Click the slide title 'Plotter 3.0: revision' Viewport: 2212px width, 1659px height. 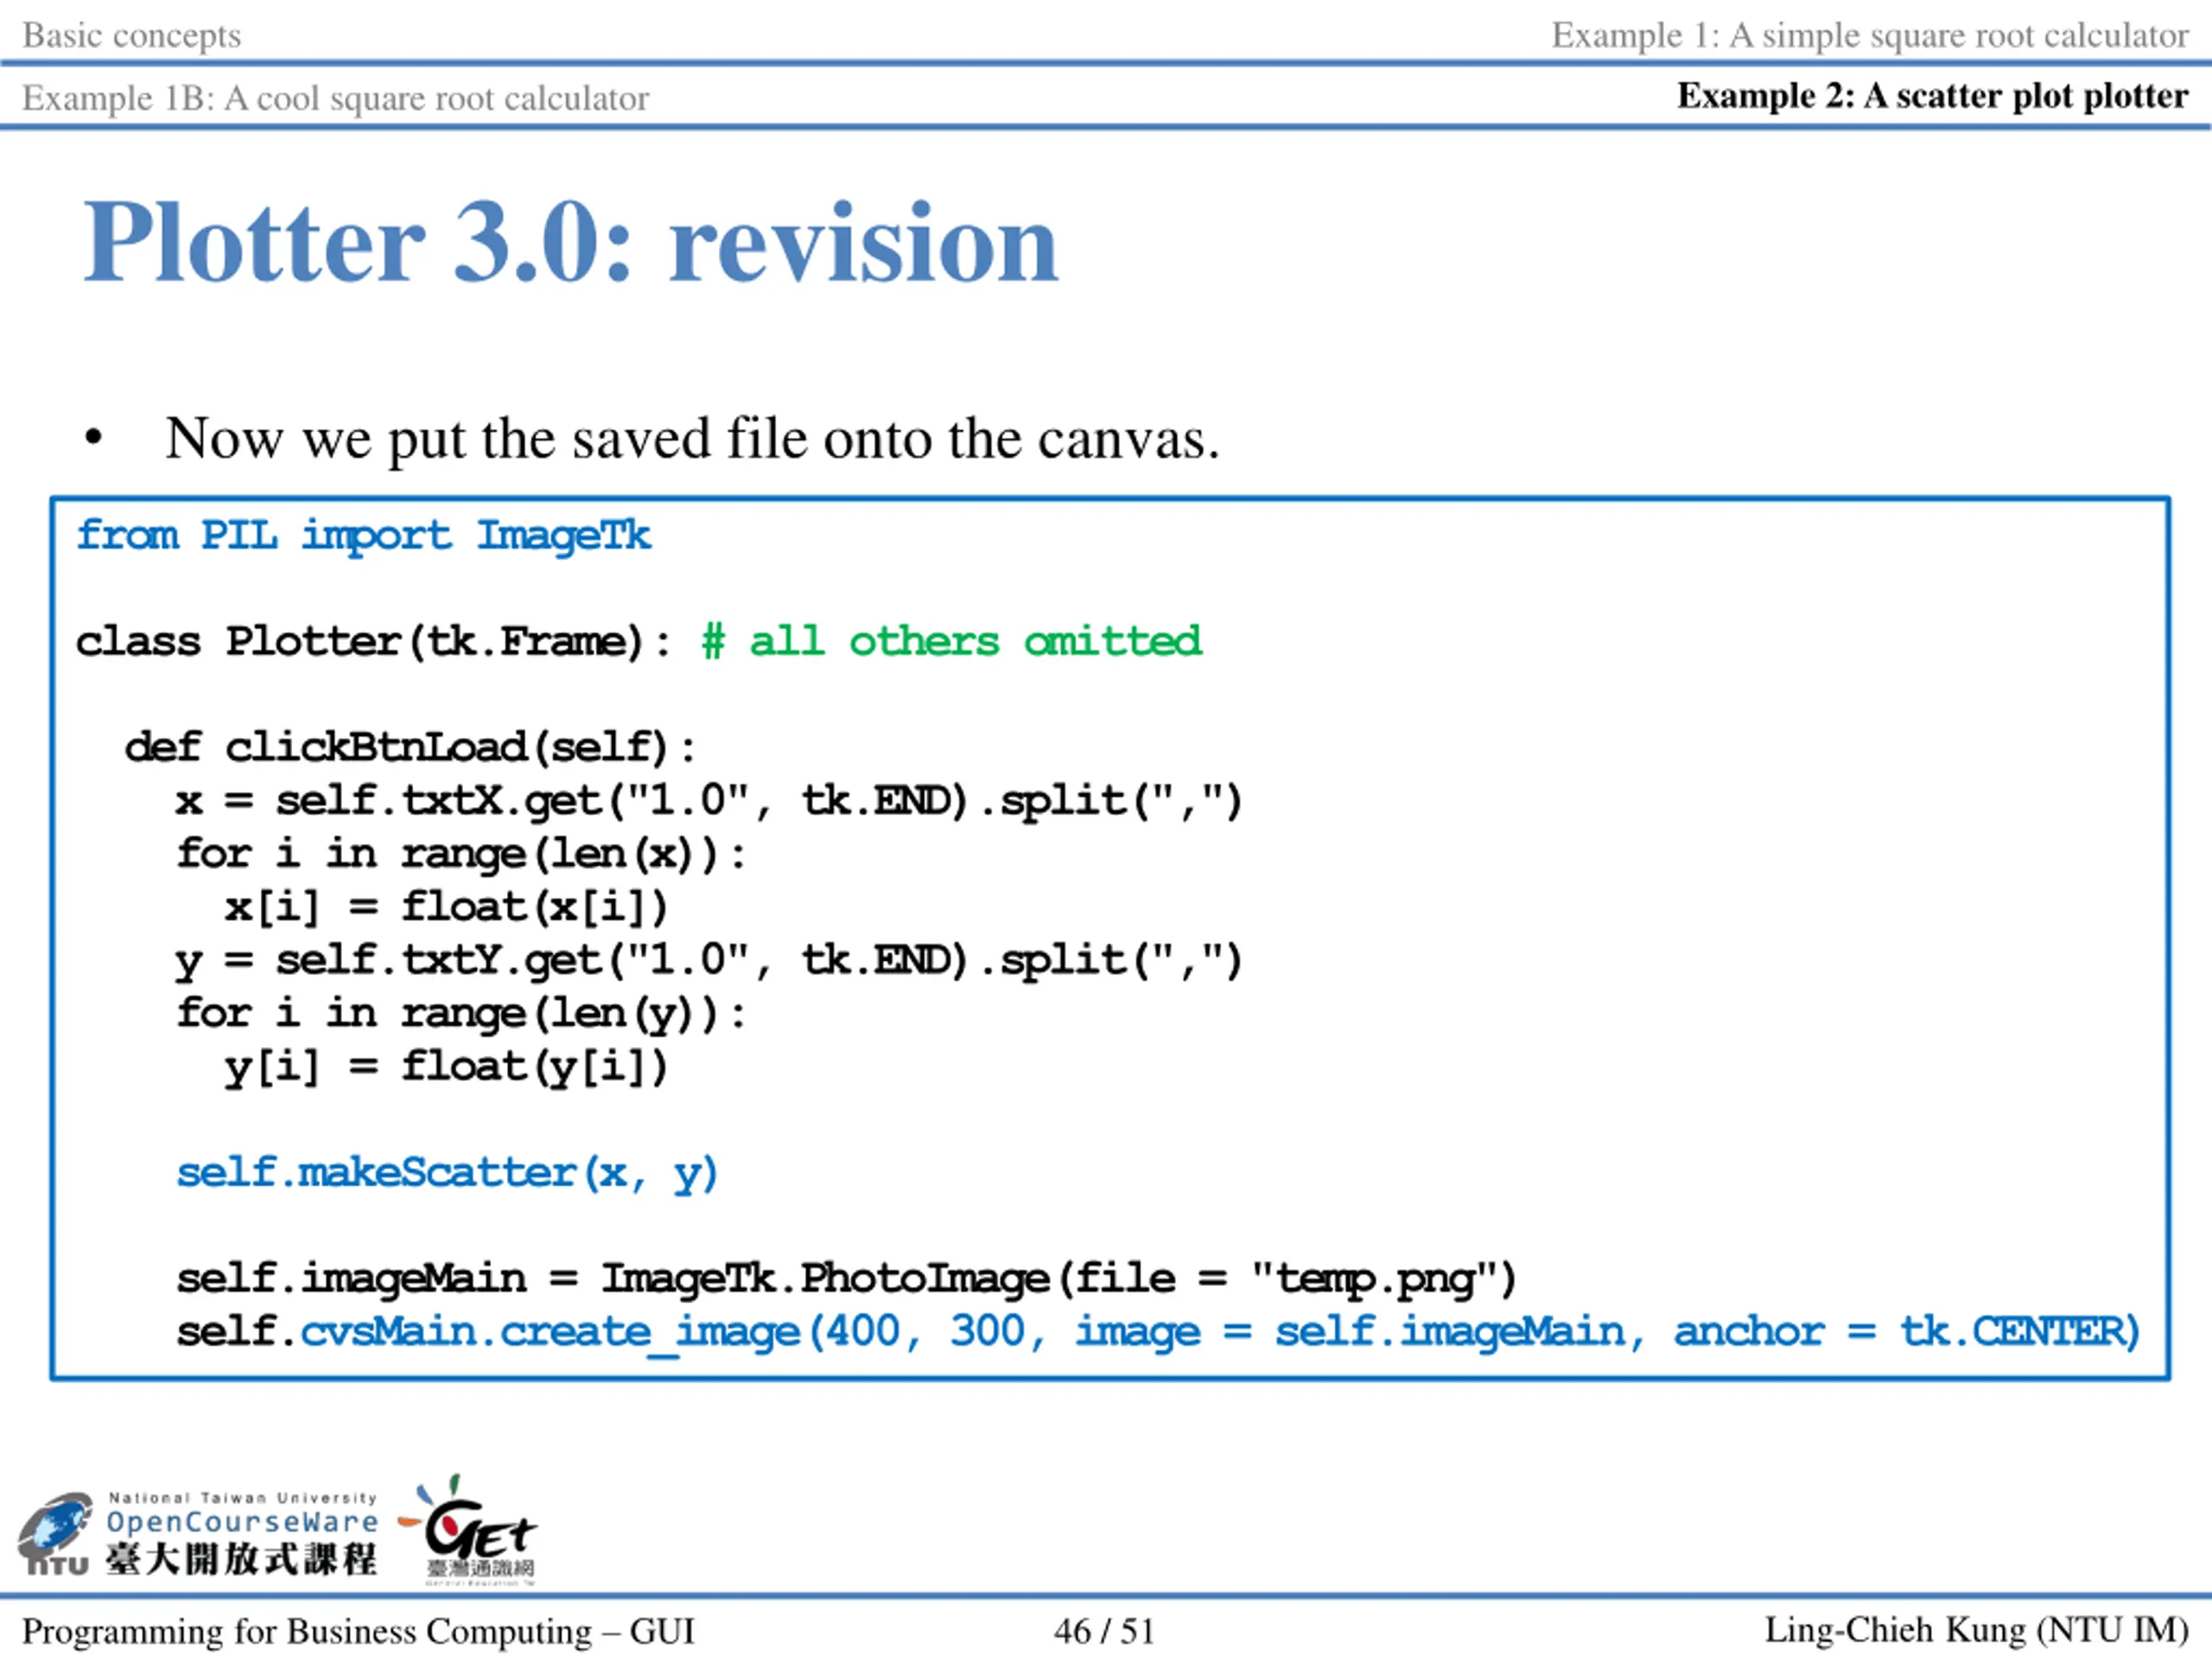pos(570,243)
